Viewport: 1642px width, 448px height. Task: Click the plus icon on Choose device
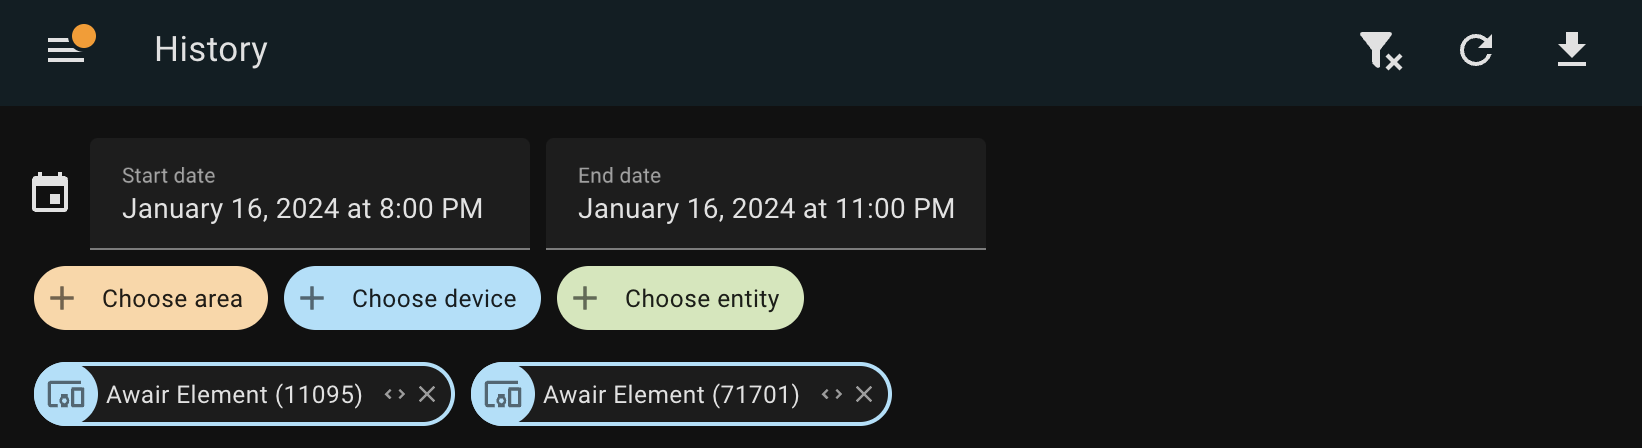pos(312,298)
